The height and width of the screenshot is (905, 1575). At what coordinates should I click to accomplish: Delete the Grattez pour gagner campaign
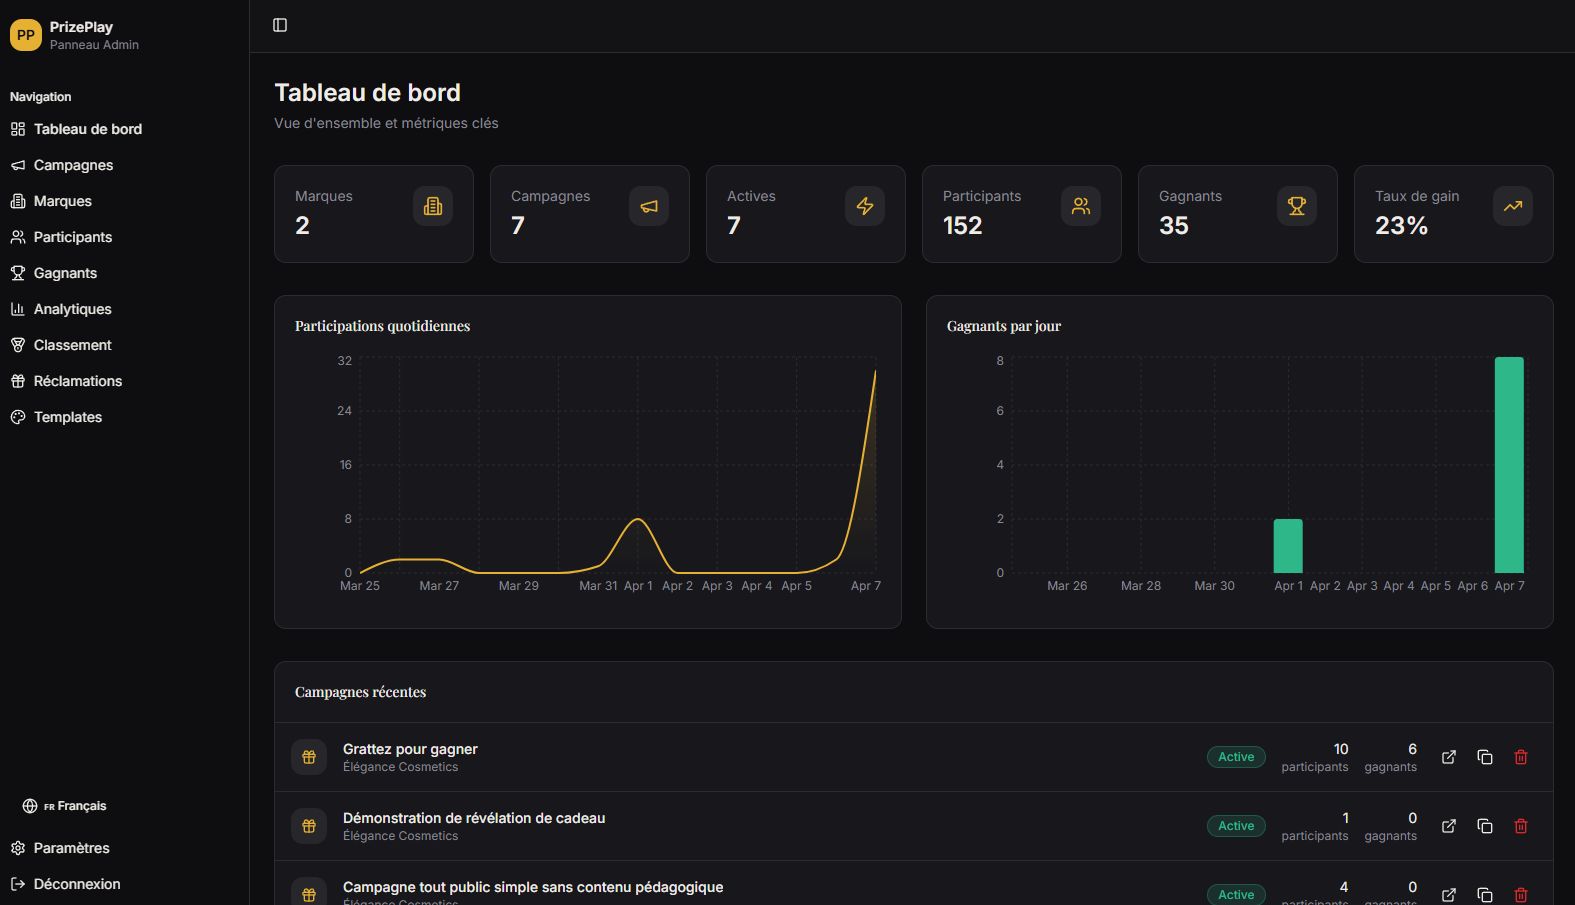pos(1521,757)
